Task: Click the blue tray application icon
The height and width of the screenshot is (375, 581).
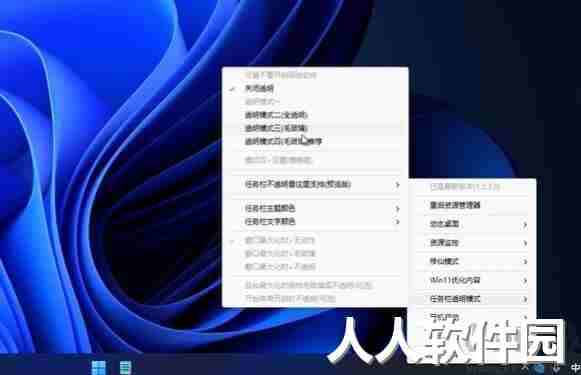Action: 540,367
